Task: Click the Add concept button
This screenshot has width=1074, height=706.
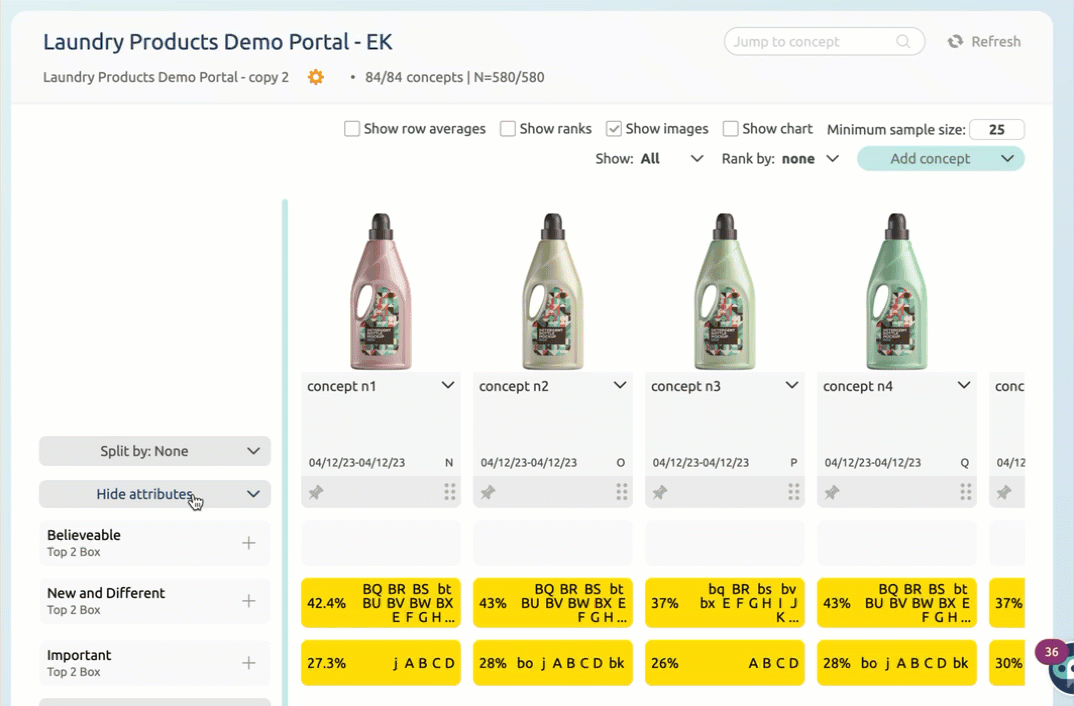Action: click(x=929, y=159)
